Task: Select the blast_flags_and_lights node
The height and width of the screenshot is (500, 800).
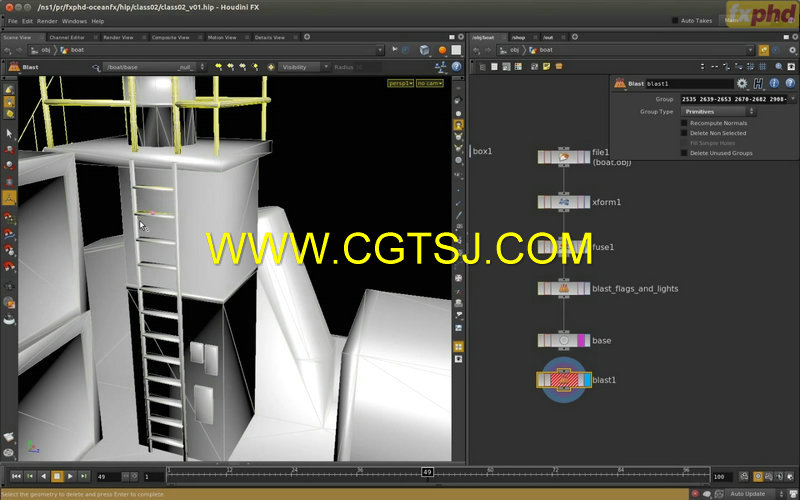Action: [x=564, y=289]
